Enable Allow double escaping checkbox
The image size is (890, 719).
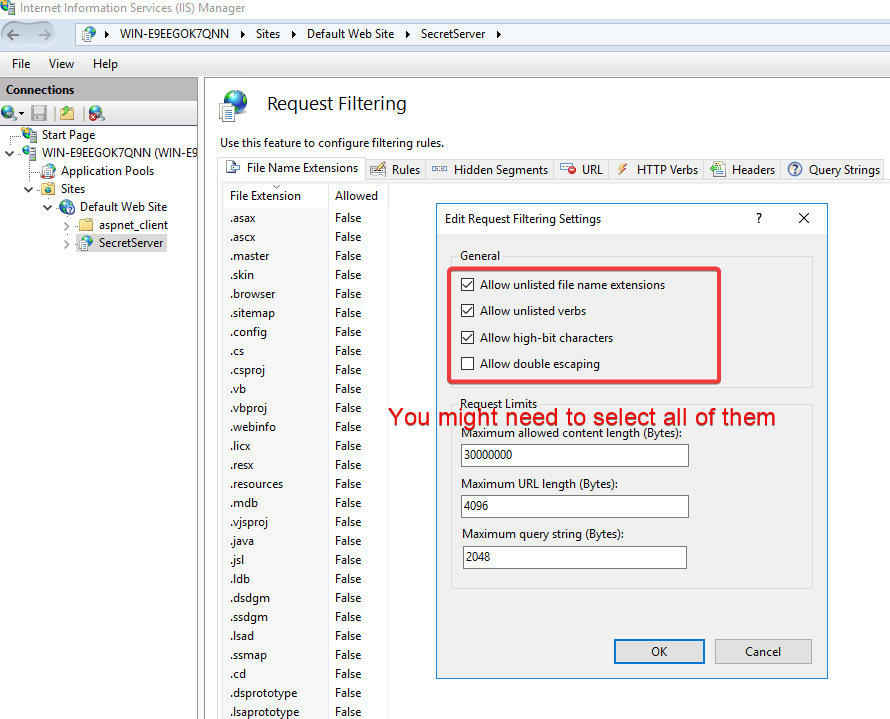tap(467, 363)
